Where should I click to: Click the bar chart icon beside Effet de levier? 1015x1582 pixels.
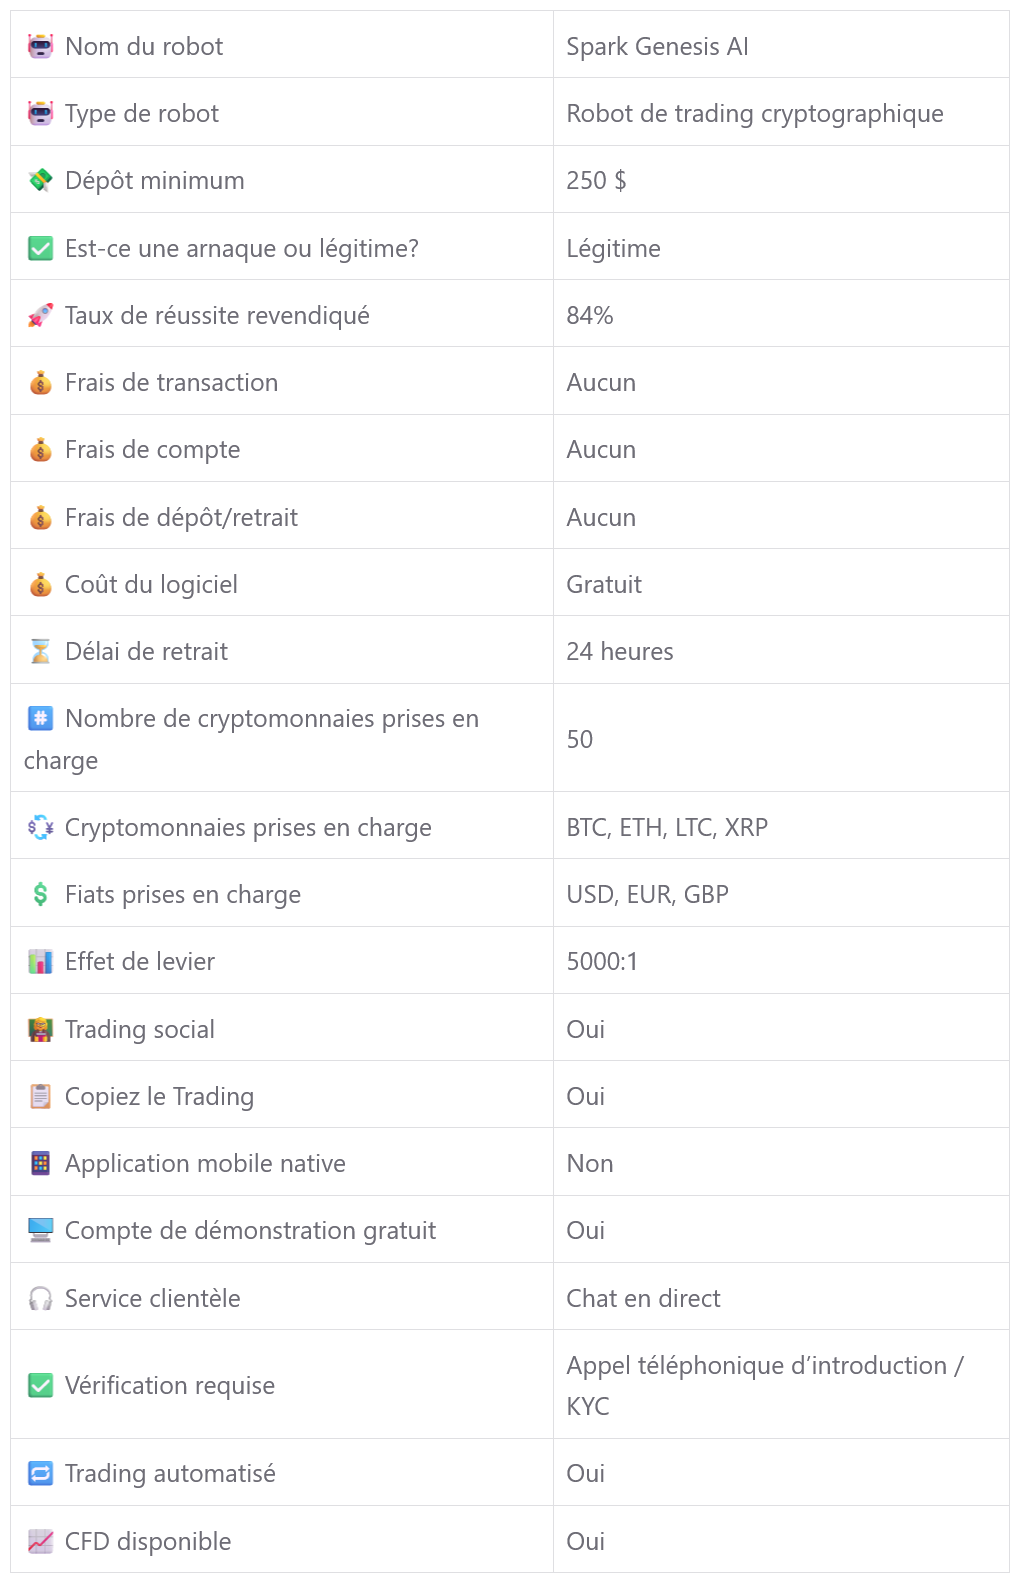(40, 962)
